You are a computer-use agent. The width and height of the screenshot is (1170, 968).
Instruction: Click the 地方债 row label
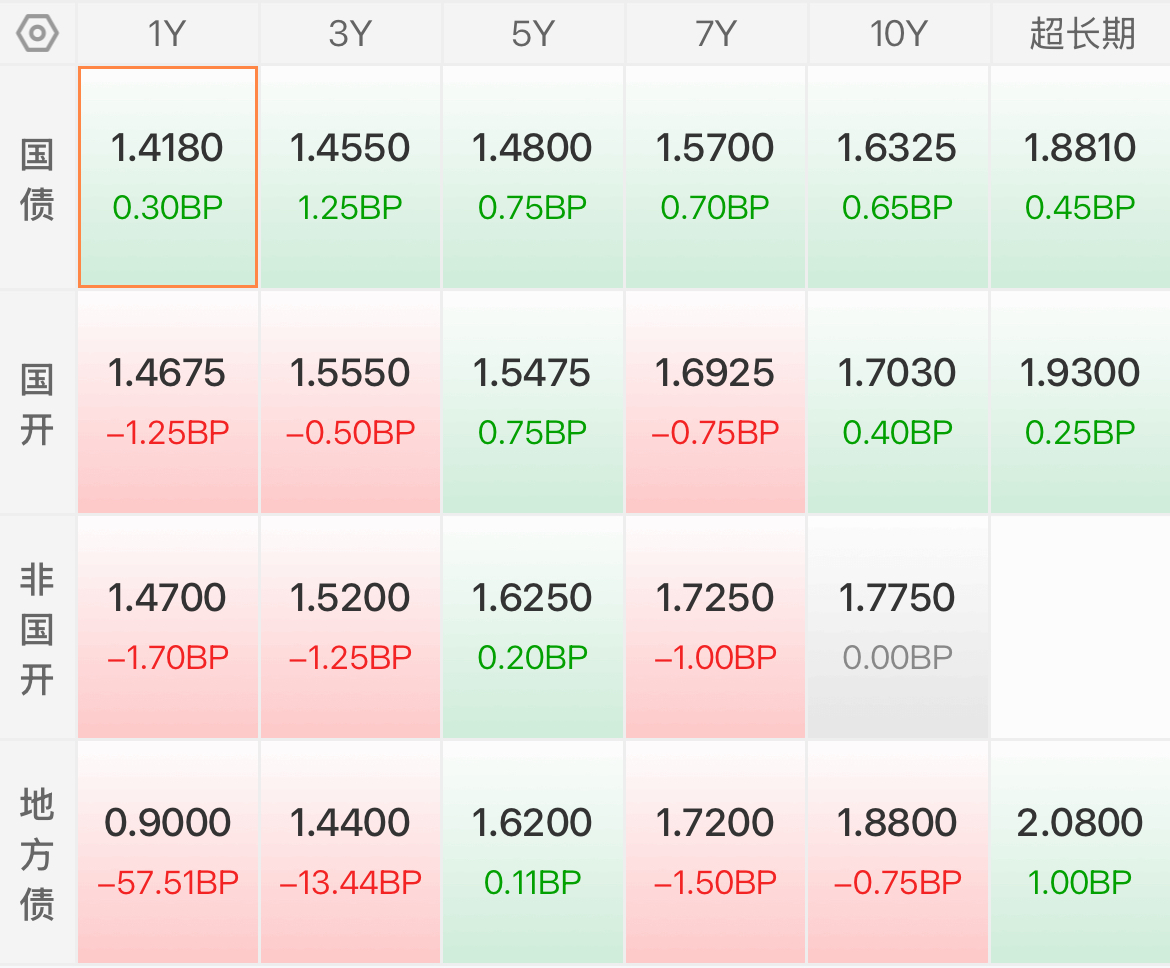(x=37, y=853)
